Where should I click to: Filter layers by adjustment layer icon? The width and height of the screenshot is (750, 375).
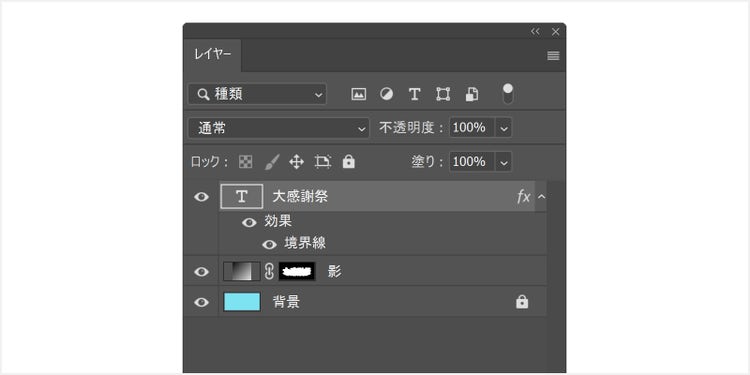(386, 94)
